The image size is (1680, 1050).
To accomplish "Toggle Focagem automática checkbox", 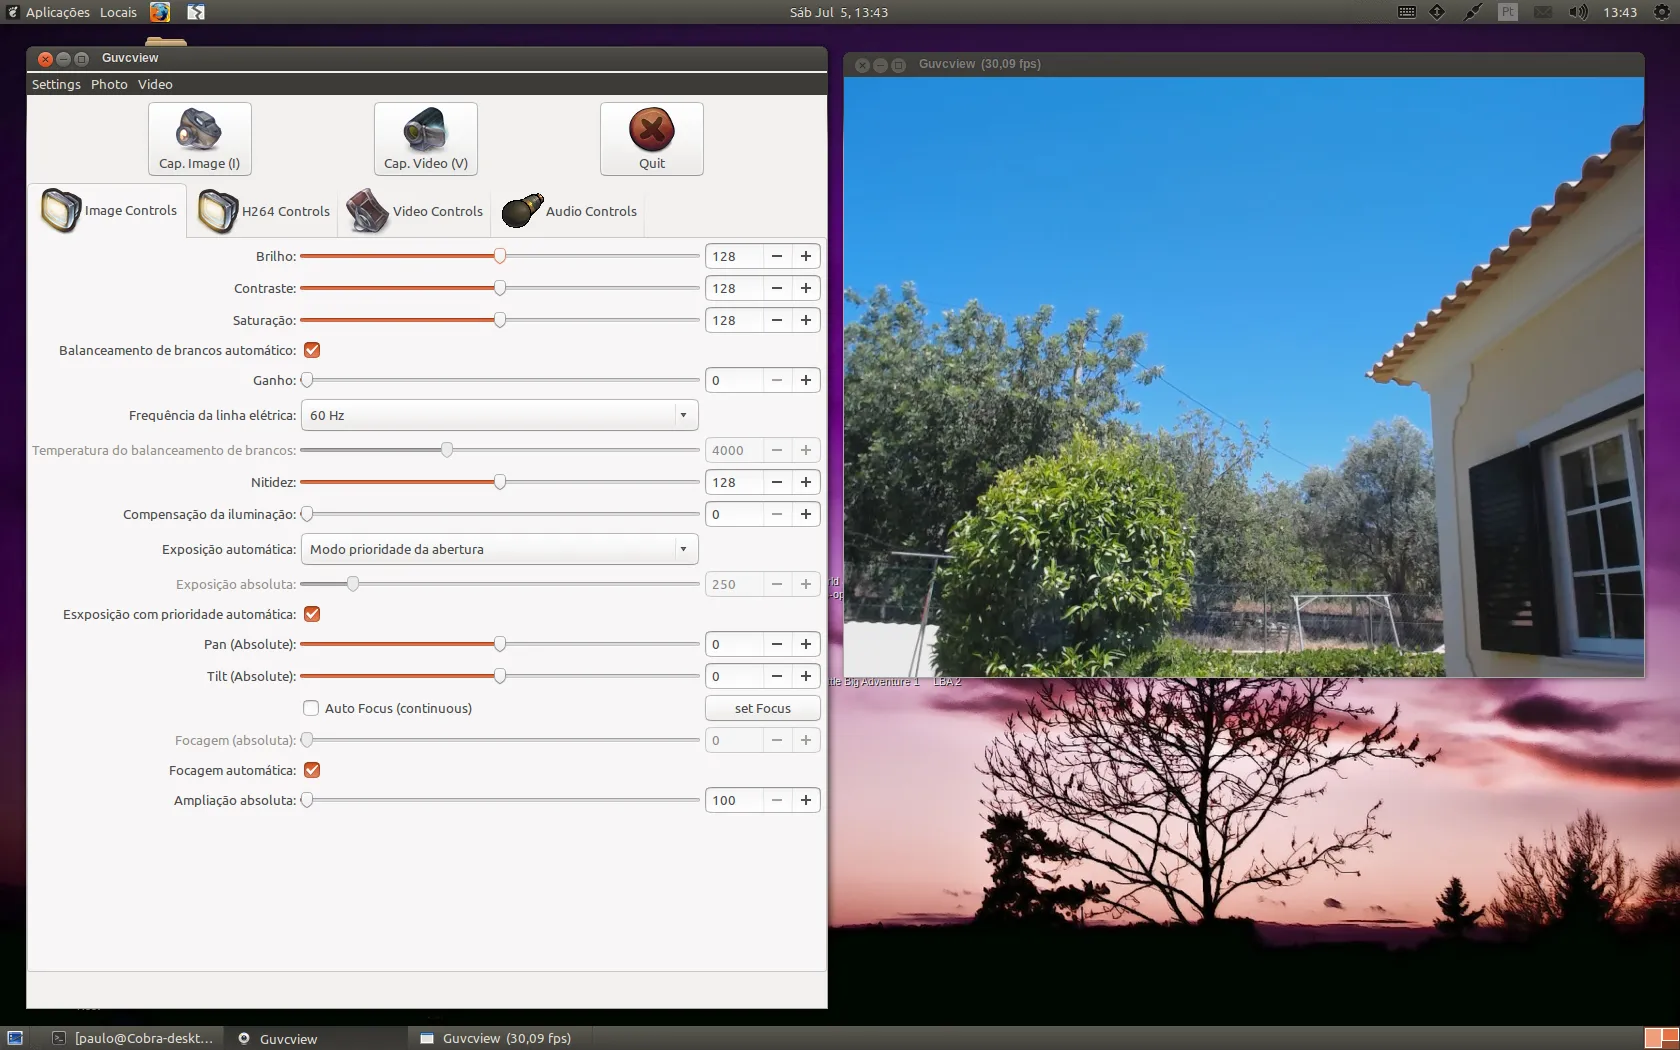I will pos(312,770).
